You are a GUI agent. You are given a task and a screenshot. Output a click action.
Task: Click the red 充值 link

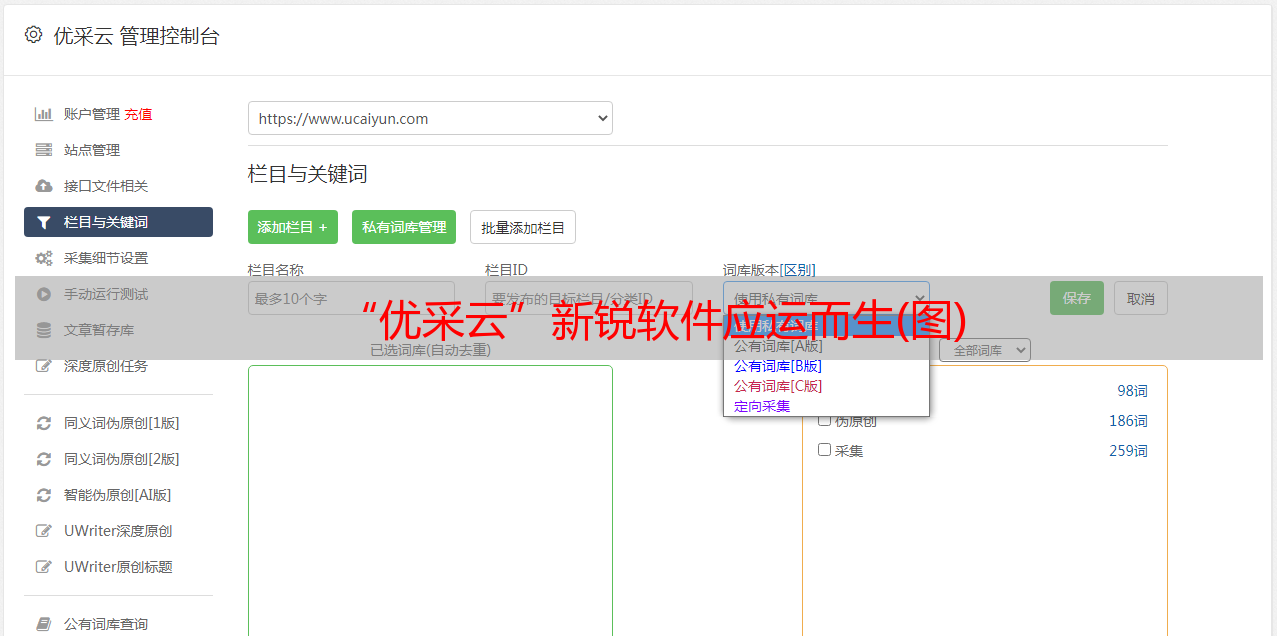click(x=138, y=114)
